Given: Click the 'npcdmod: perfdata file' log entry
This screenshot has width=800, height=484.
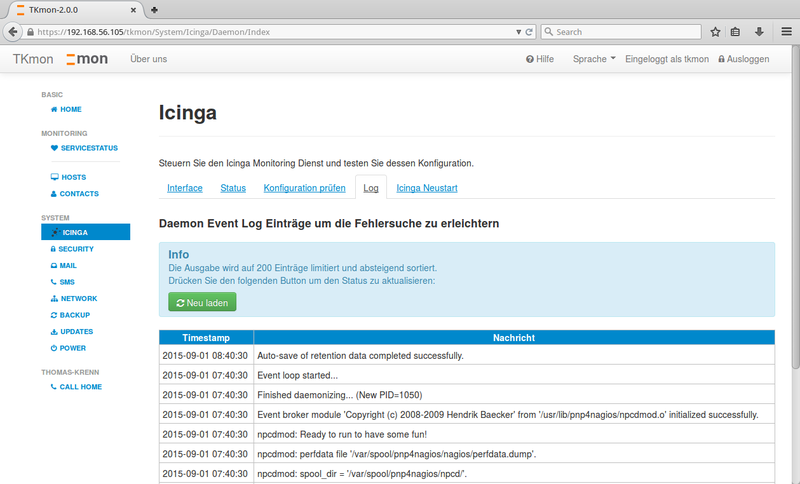Looking at the screenshot, I should 396,454.
